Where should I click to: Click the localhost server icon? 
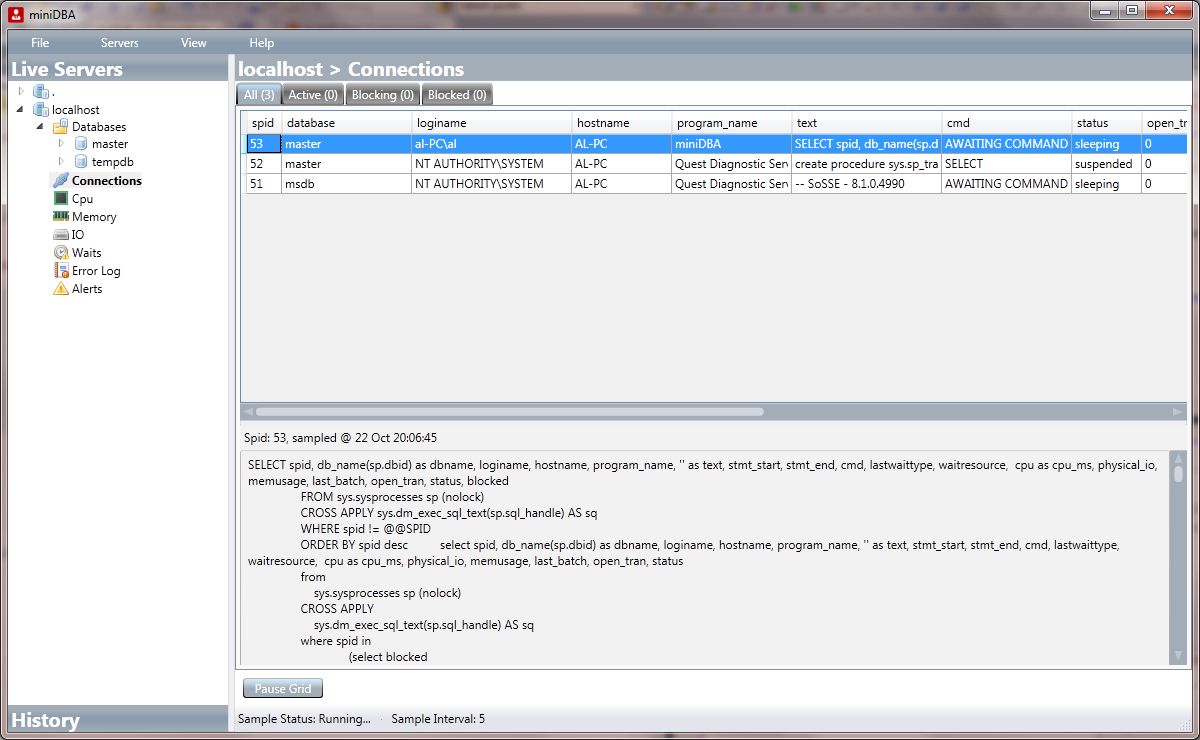click(41, 109)
